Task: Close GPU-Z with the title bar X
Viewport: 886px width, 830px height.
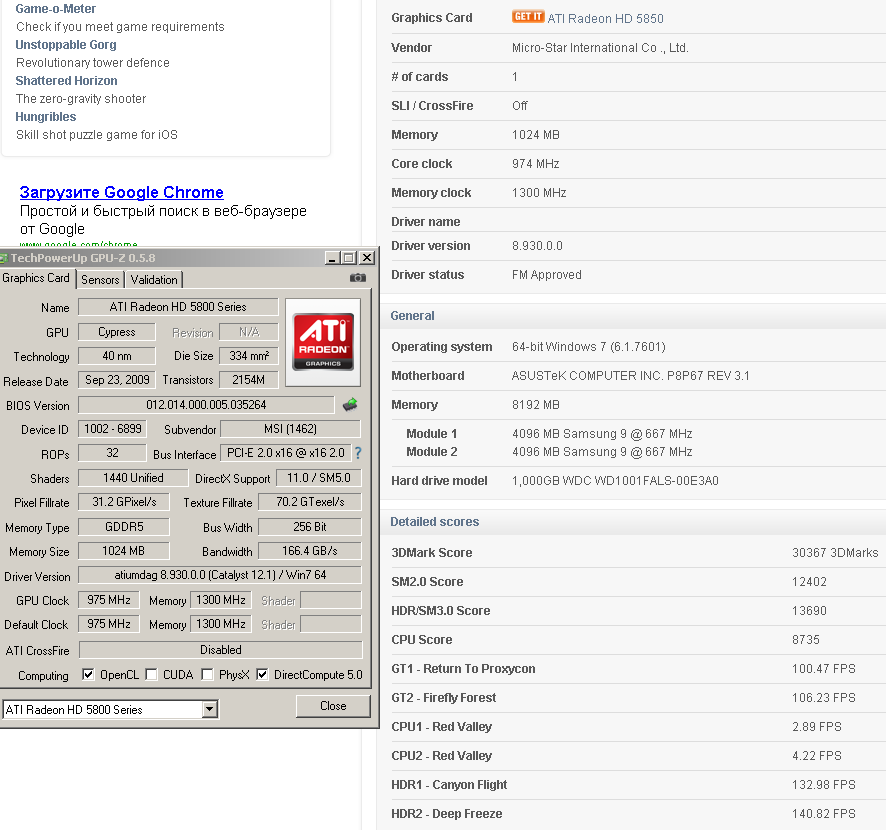Action: 367,258
